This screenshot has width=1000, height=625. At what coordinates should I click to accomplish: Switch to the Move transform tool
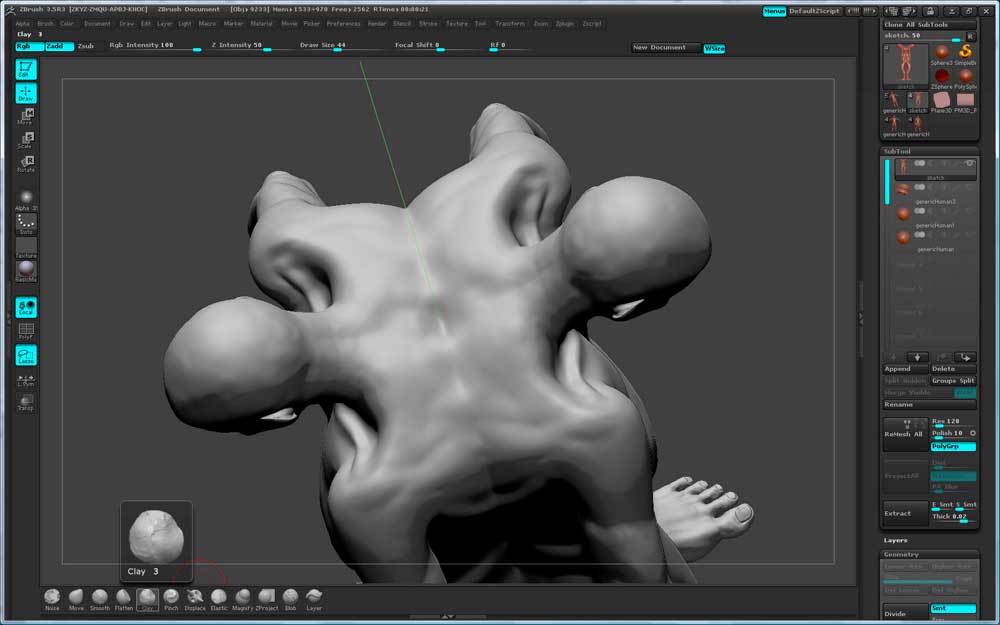[26, 116]
